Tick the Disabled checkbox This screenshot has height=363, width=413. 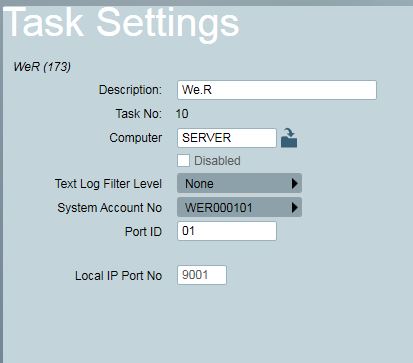pyautogui.click(x=183, y=160)
